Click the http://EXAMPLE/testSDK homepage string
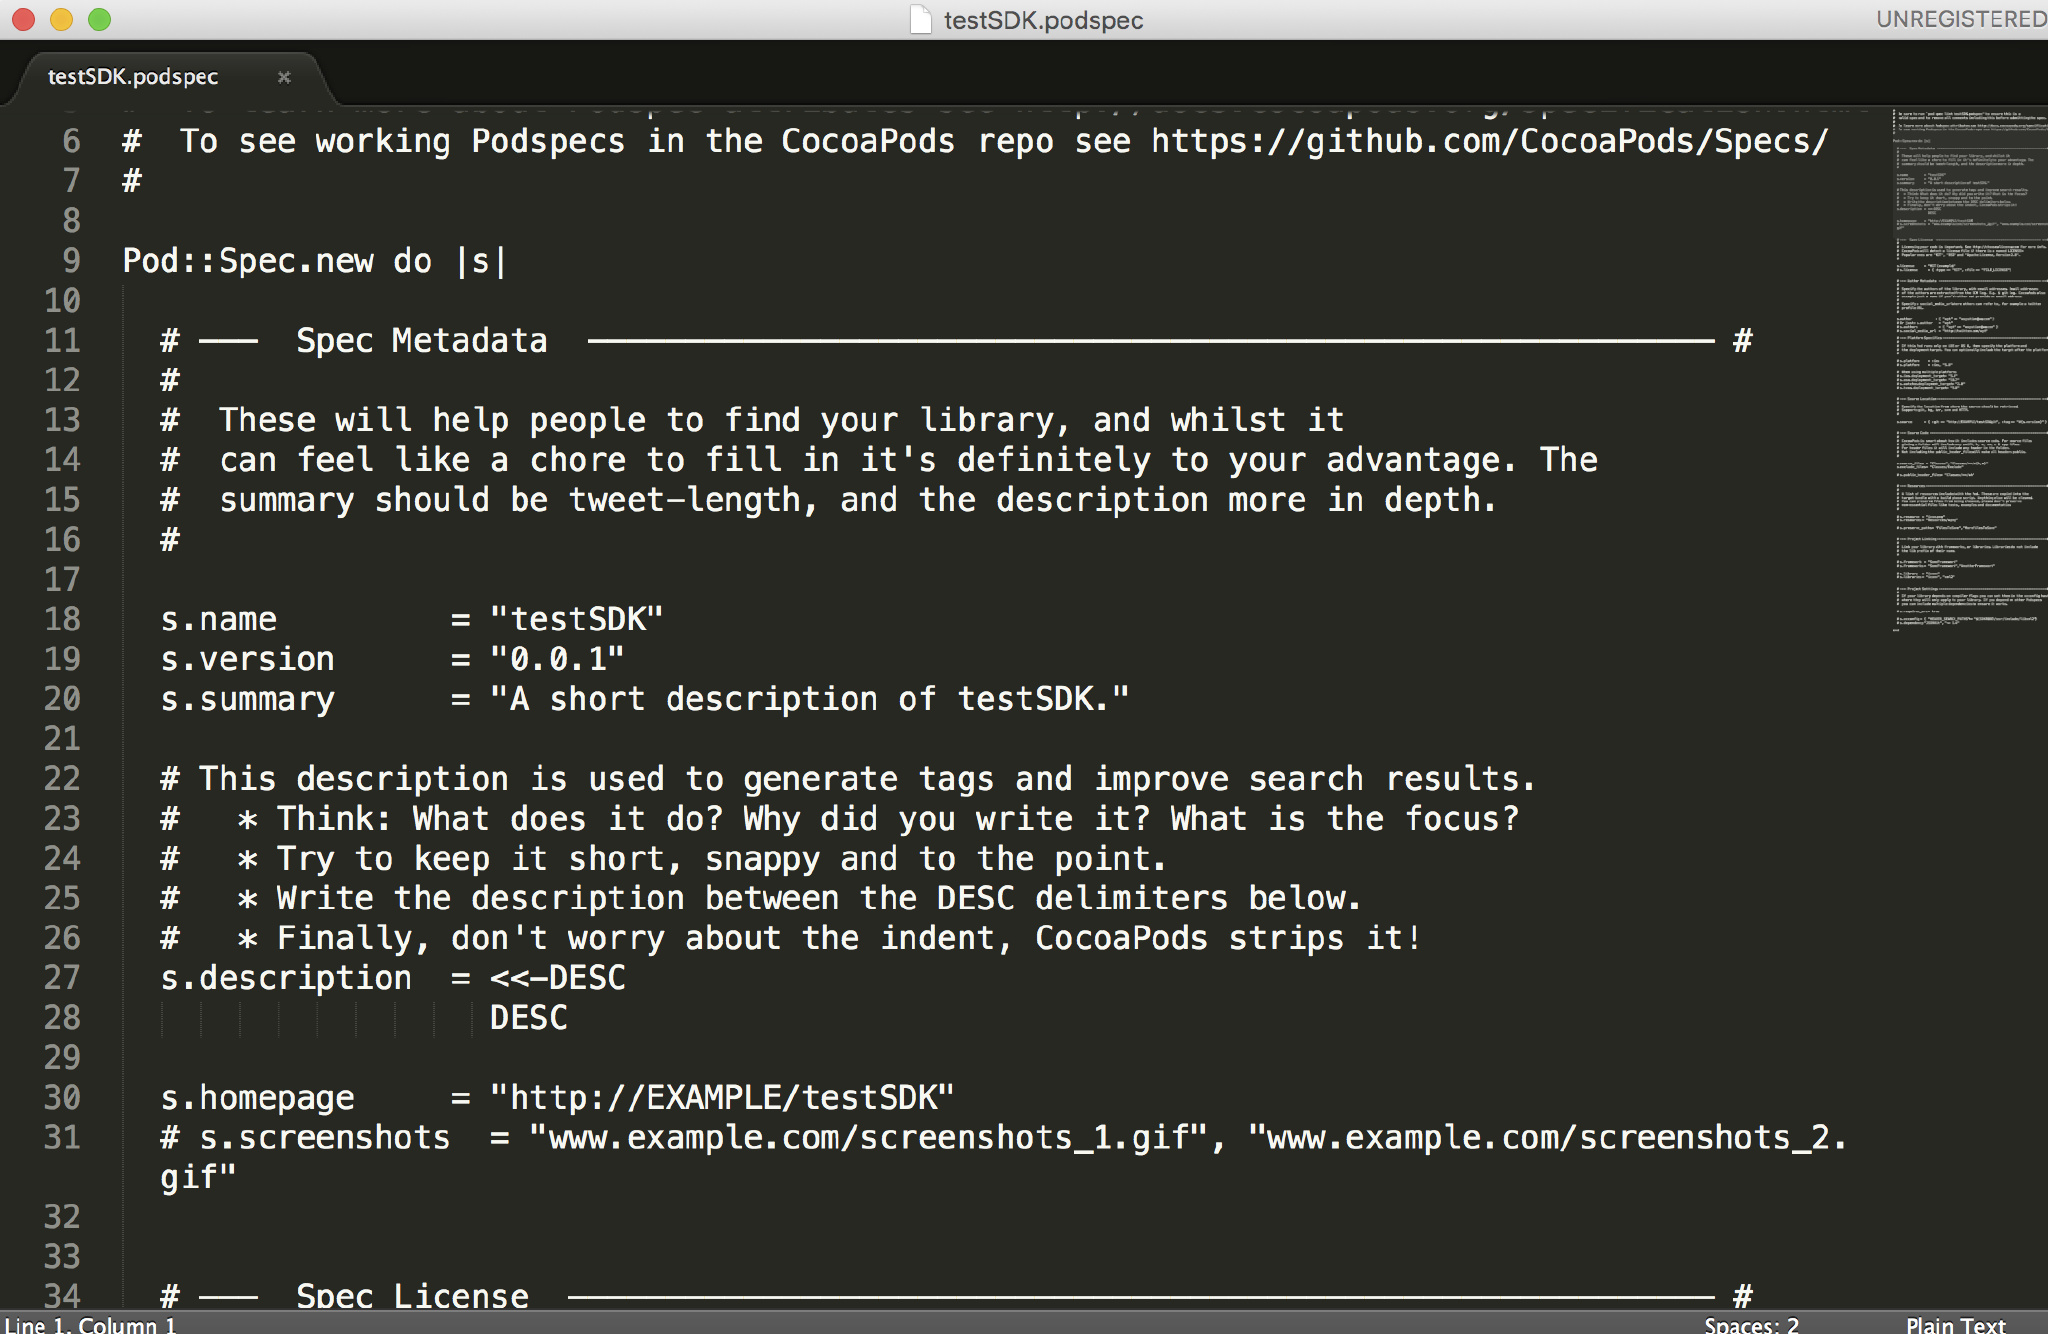The width and height of the screenshot is (2048, 1334). coord(722,1097)
